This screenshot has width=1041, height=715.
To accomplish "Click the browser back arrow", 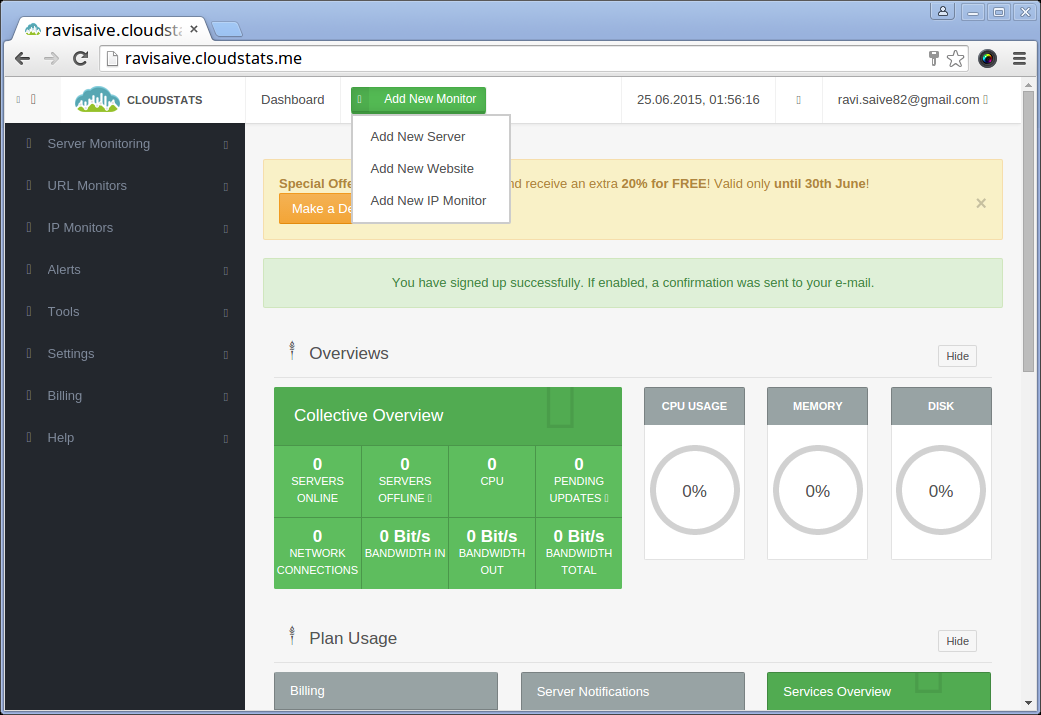I will point(23,58).
